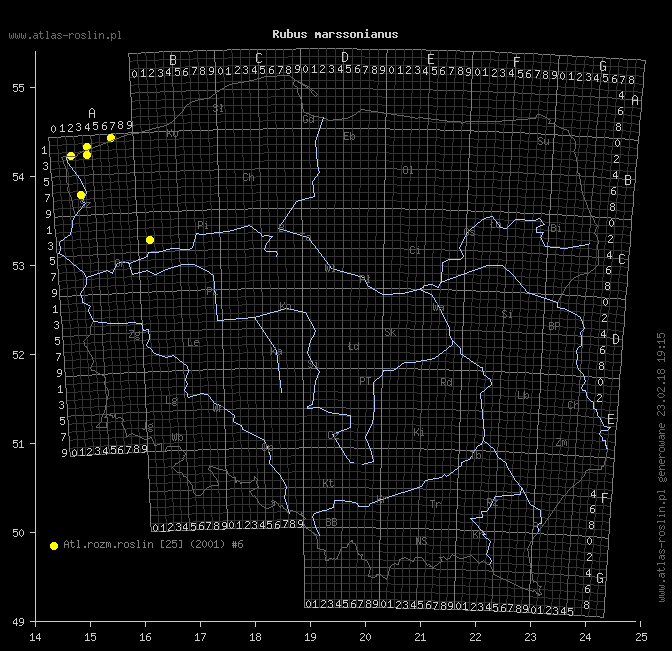Click city abbreviation Gd on the map
Screen dimensions: 672x651
tap(309, 119)
